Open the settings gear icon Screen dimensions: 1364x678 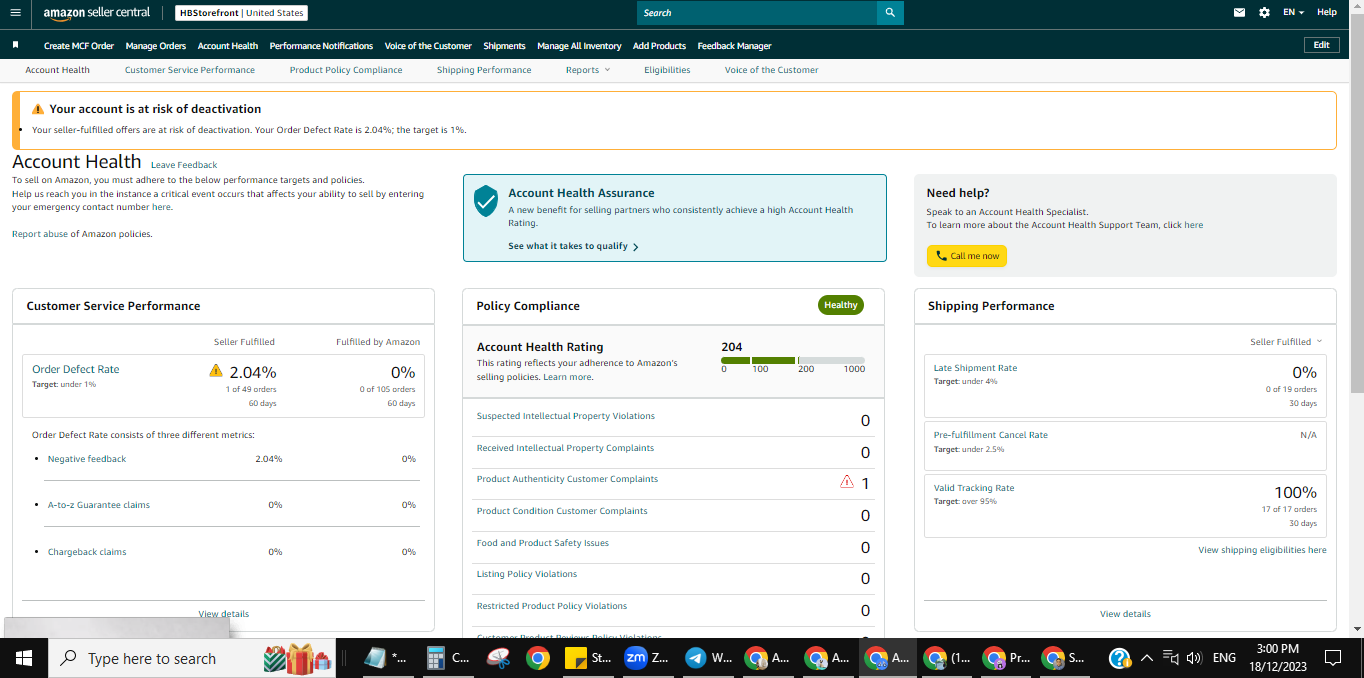click(1265, 13)
